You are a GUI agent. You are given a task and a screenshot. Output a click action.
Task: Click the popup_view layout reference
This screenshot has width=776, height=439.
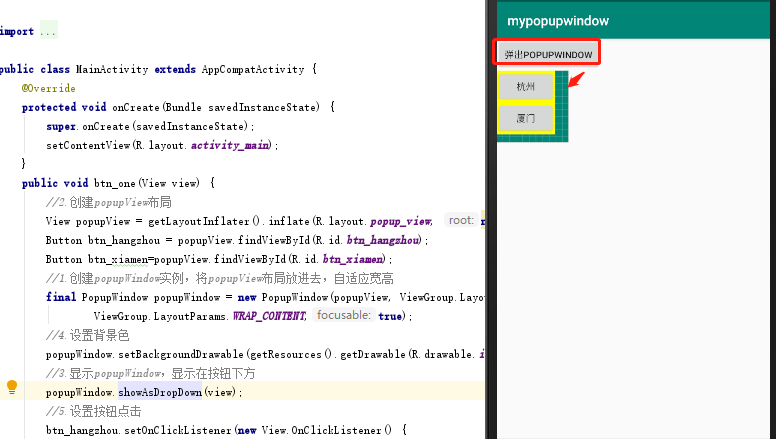coord(401,221)
